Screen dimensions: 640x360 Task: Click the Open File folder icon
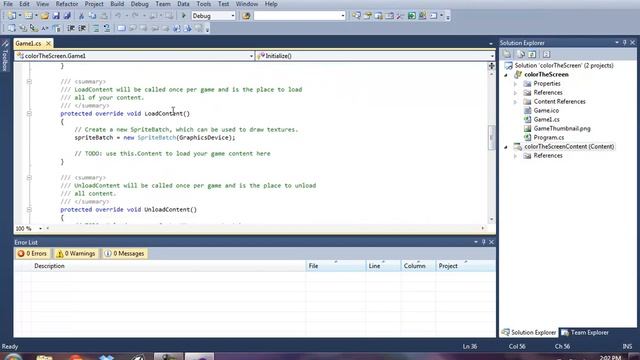pyautogui.click(x=44, y=16)
